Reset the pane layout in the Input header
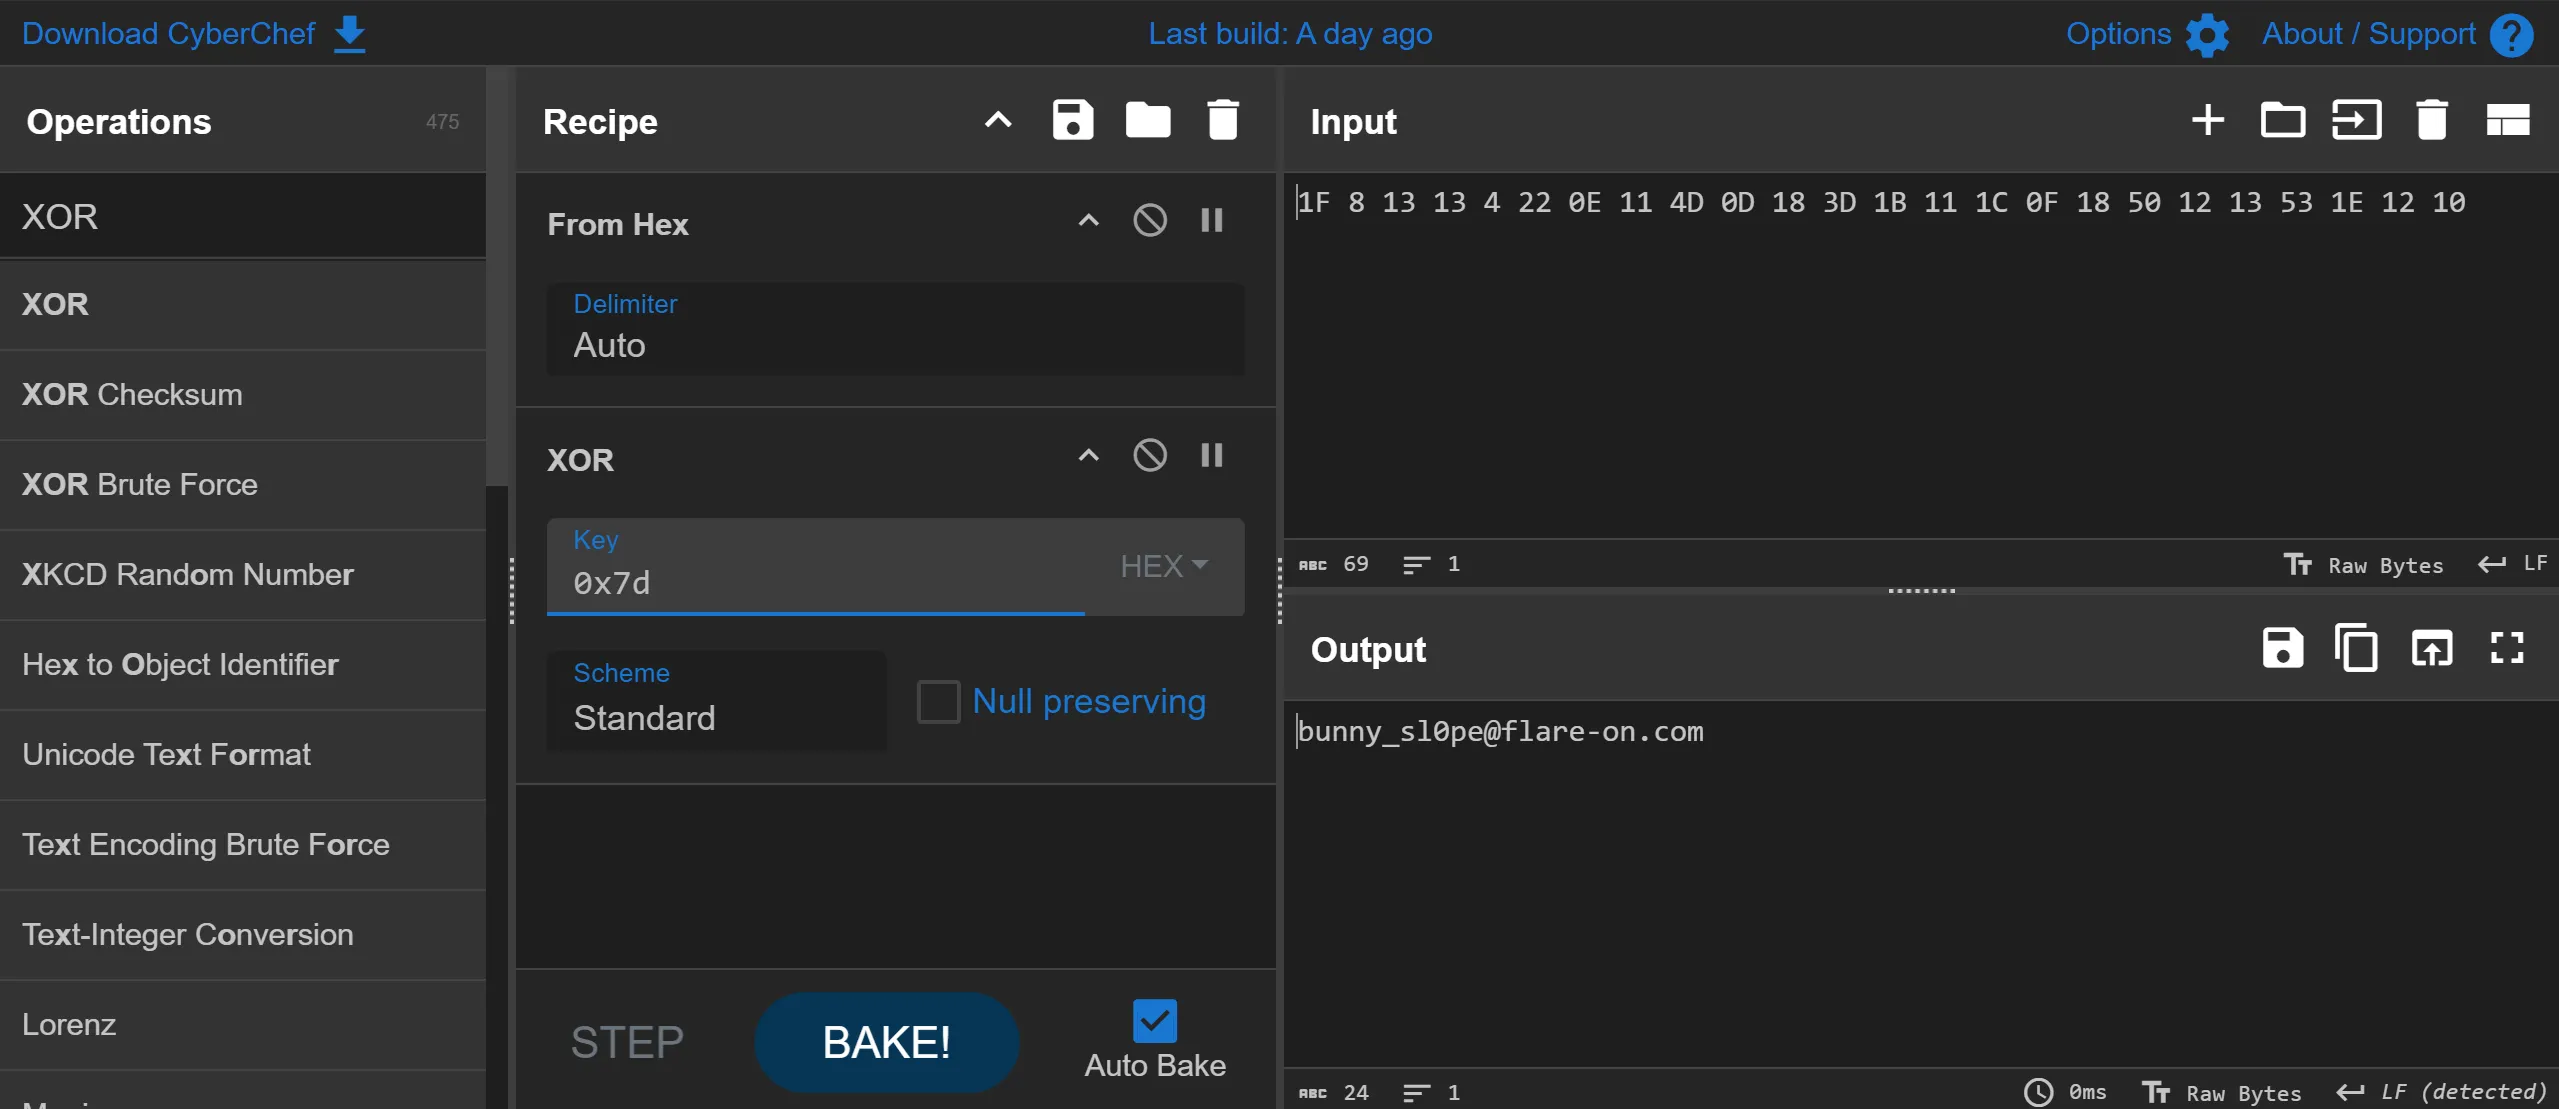The height and width of the screenshot is (1109, 2559). click(x=2507, y=121)
